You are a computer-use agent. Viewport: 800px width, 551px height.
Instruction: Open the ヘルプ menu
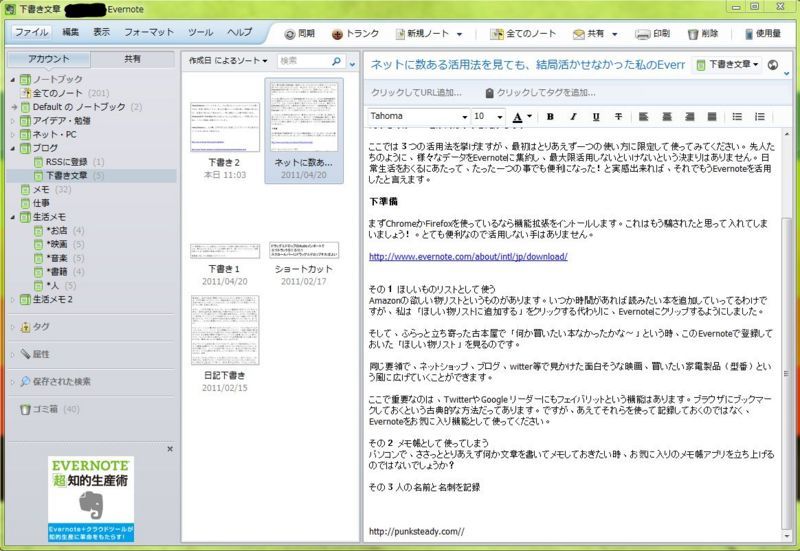pyautogui.click(x=239, y=32)
